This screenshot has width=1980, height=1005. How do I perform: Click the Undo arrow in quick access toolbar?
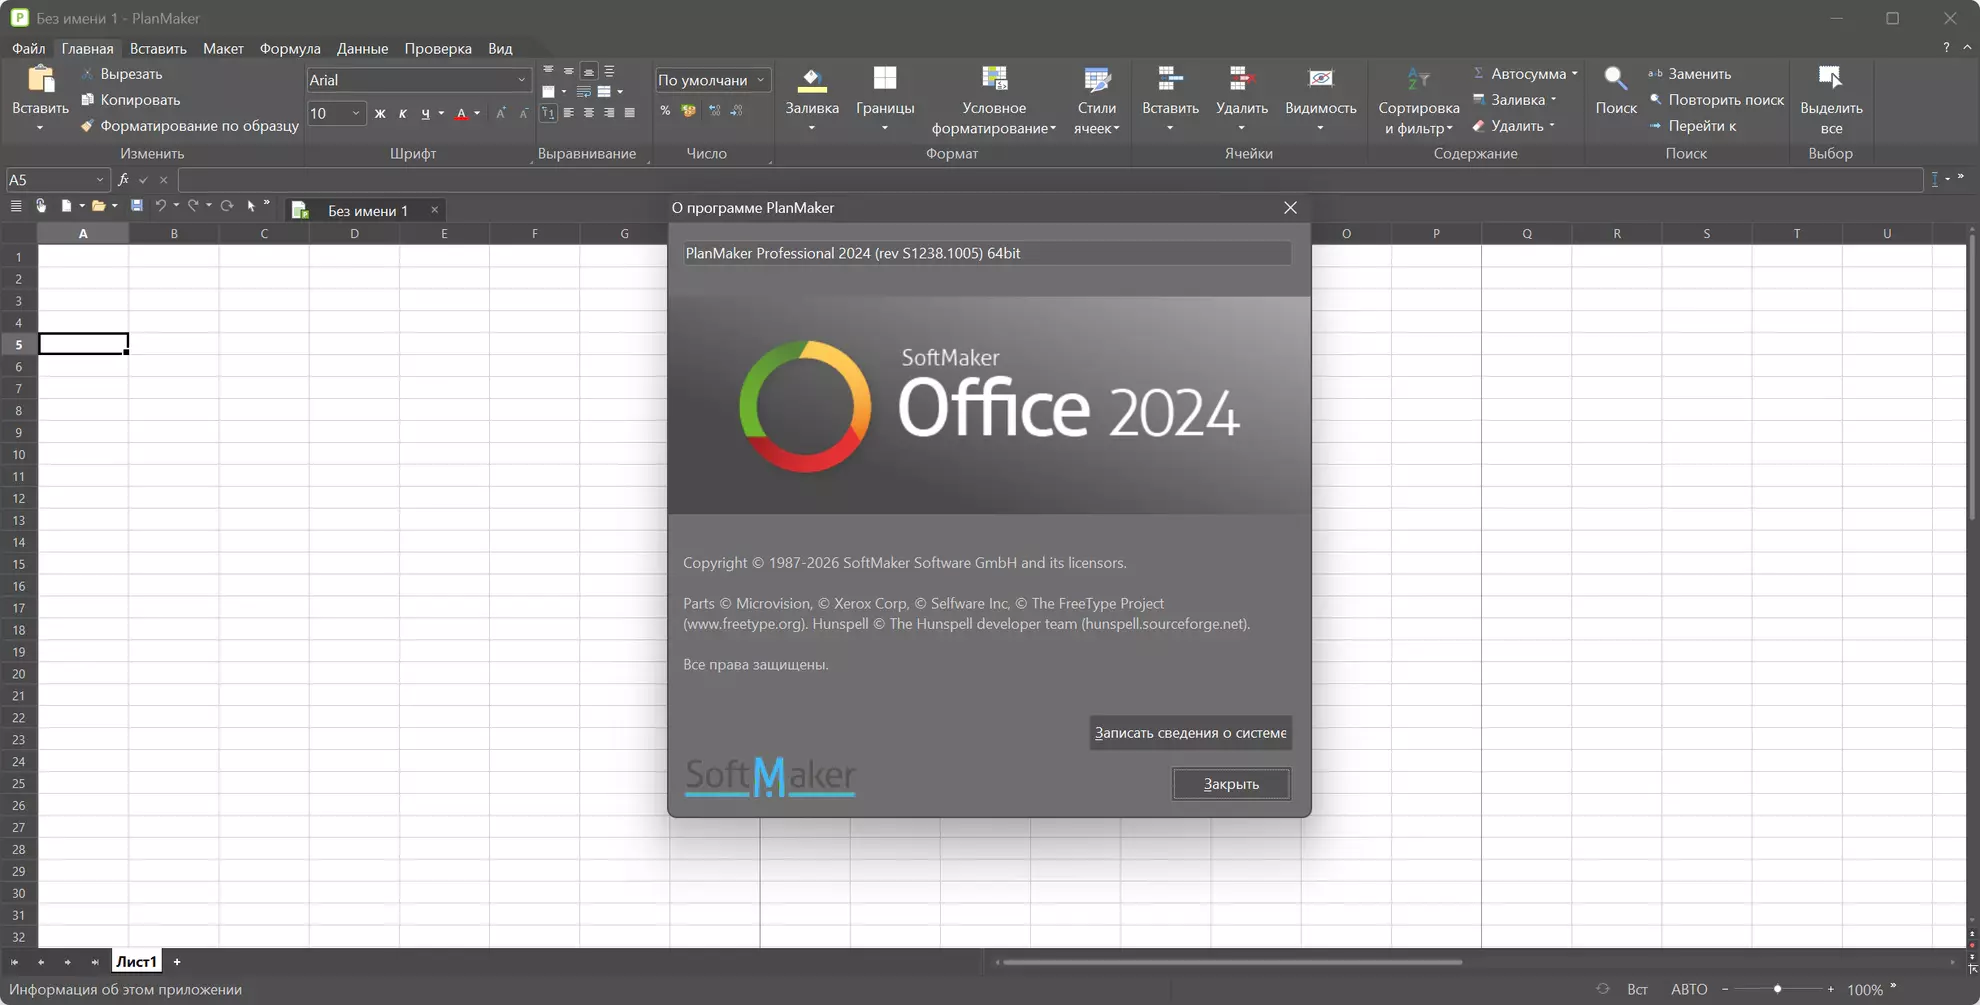click(160, 206)
